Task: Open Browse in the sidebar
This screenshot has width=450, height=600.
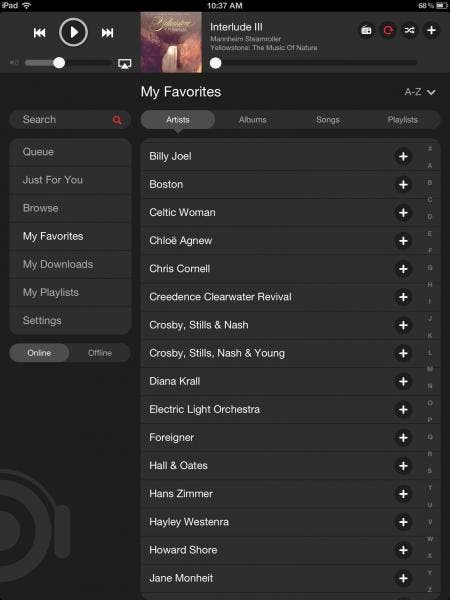Action: coord(70,208)
